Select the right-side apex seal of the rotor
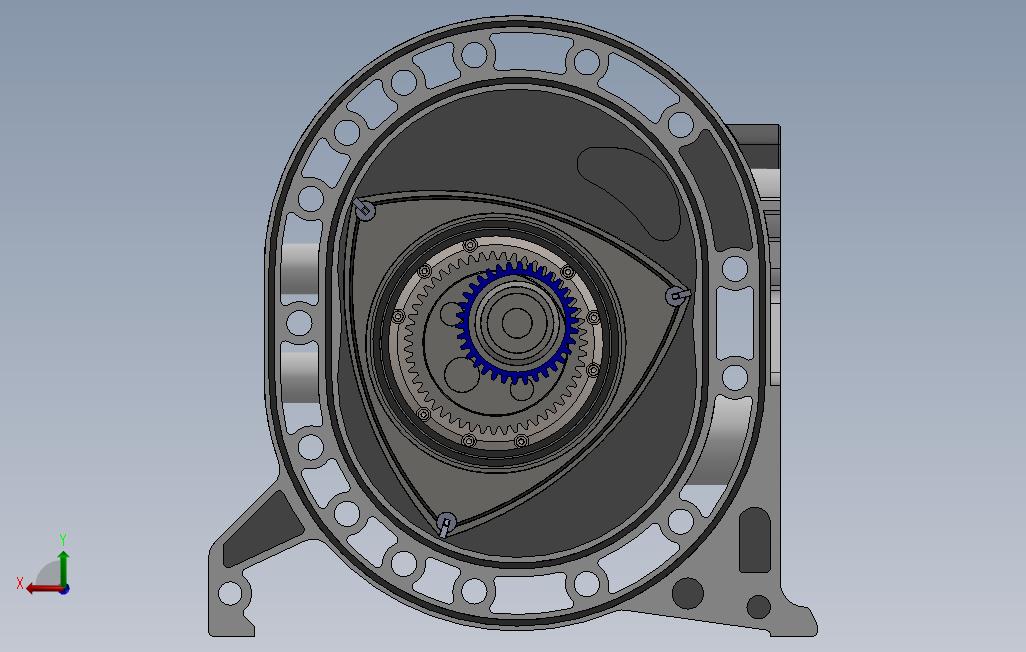Viewport: 1026px width, 652px height. tap(677, 296)
